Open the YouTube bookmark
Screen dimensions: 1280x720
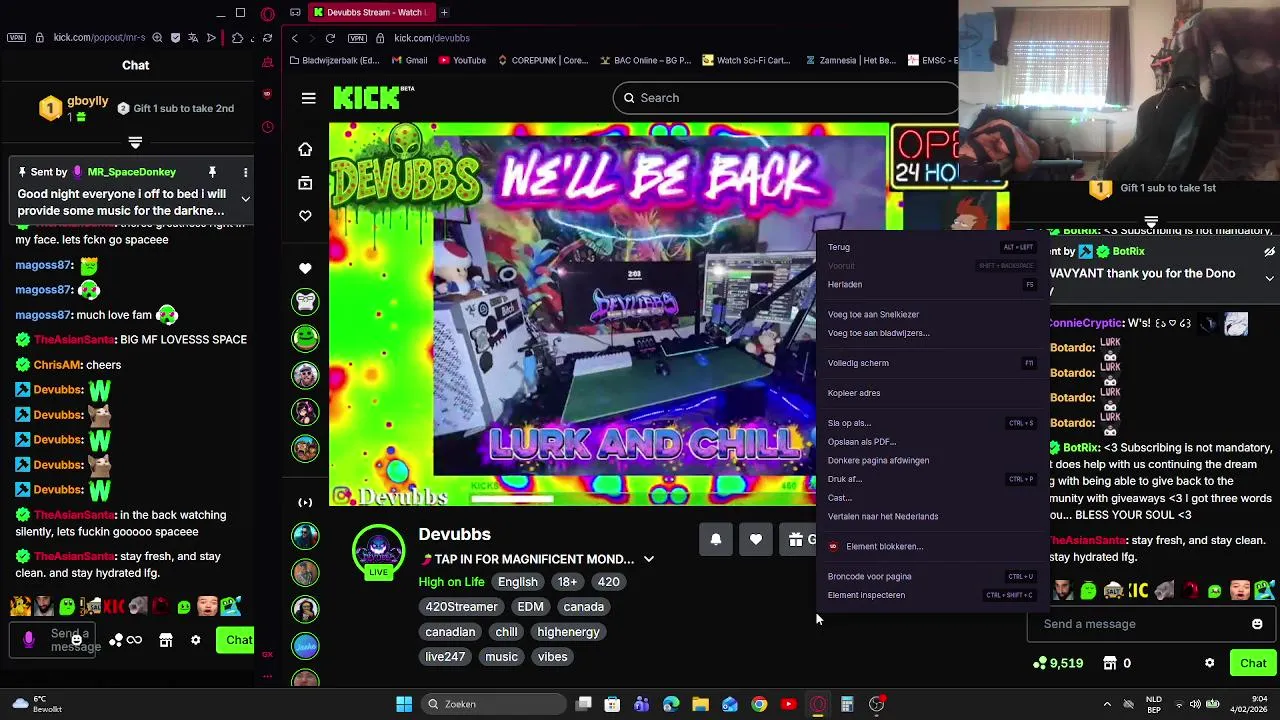462,60
